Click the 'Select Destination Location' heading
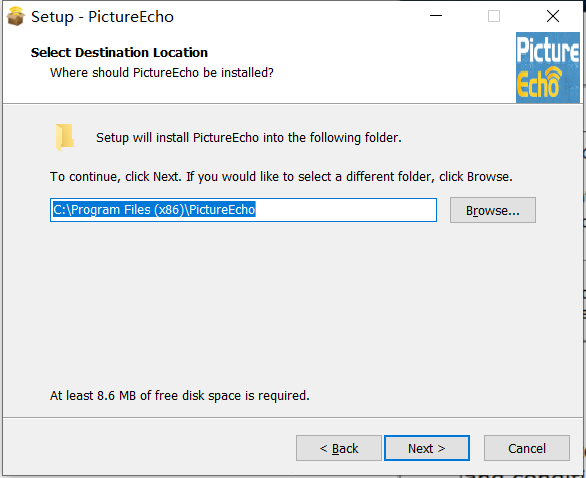This screenshot has width=586, height=478. tap(119, 53)
